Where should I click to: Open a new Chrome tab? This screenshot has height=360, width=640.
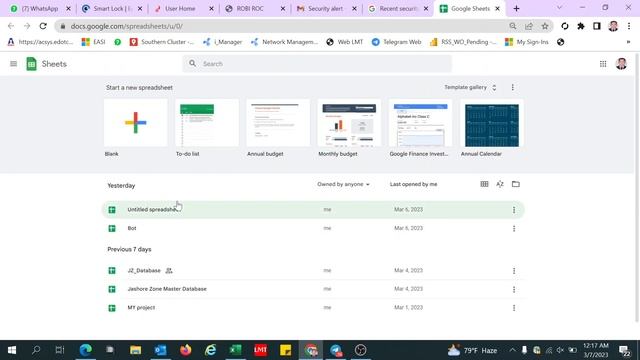tap(516, 9)
